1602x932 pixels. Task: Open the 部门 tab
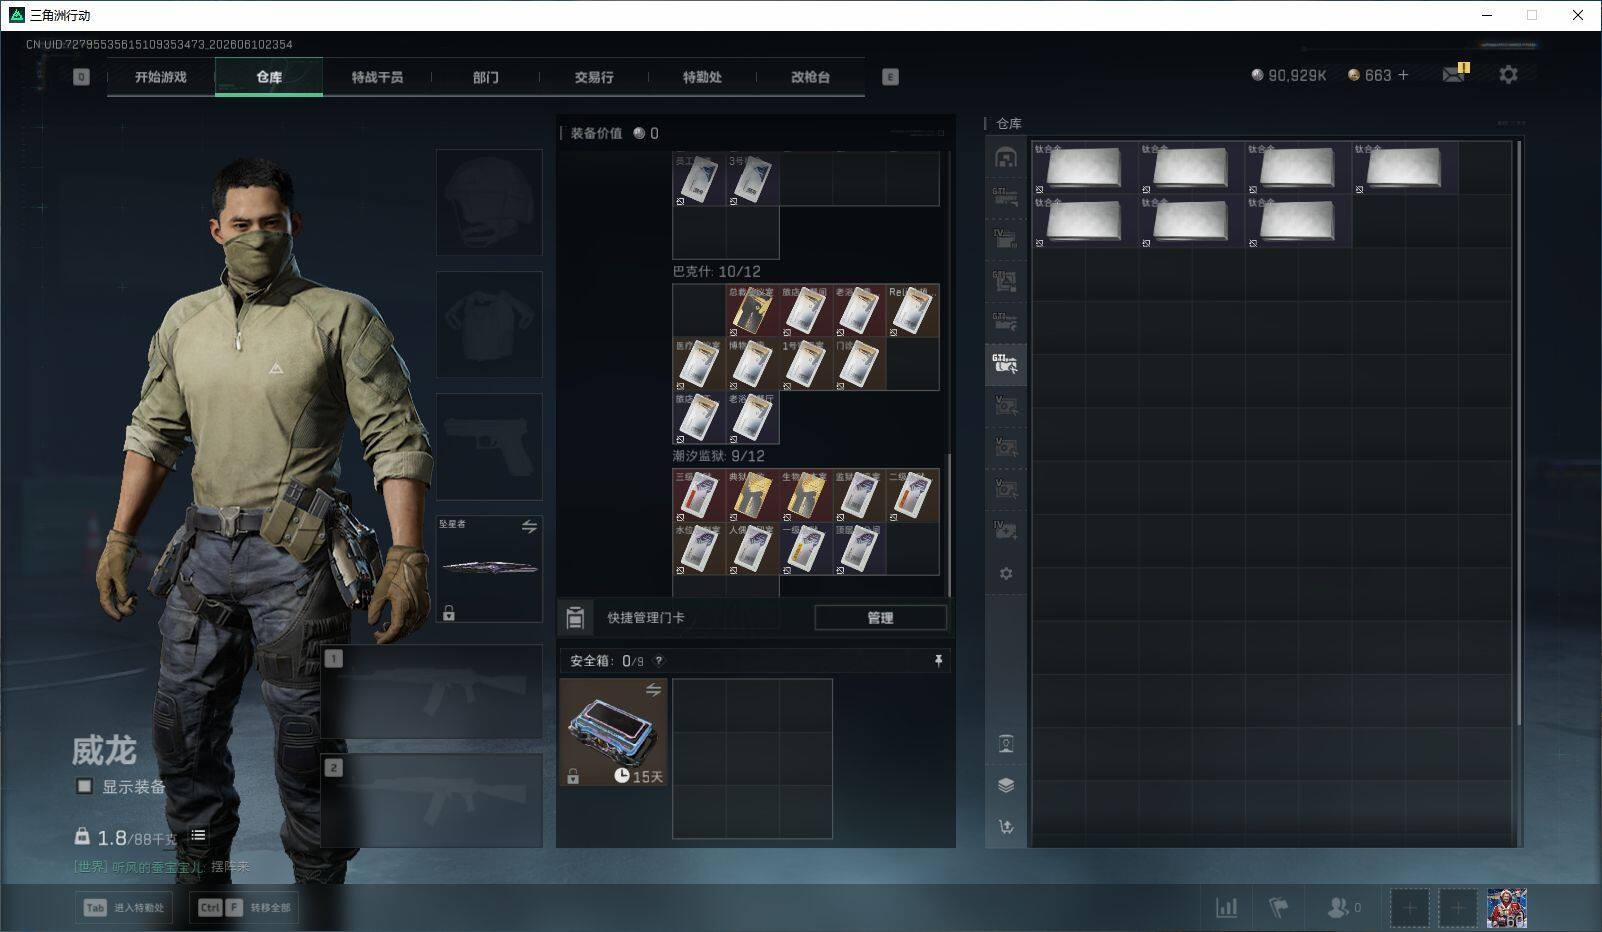click(485, 77)
